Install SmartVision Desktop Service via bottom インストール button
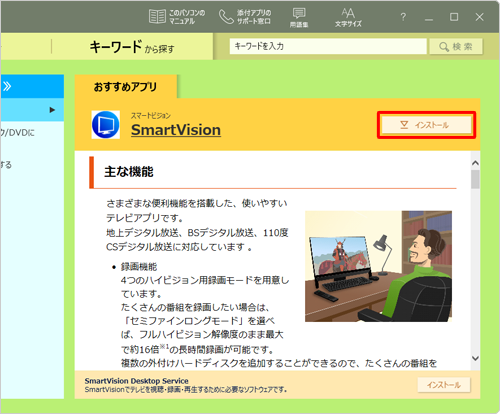The image size is (500, 414). point(444,385)
